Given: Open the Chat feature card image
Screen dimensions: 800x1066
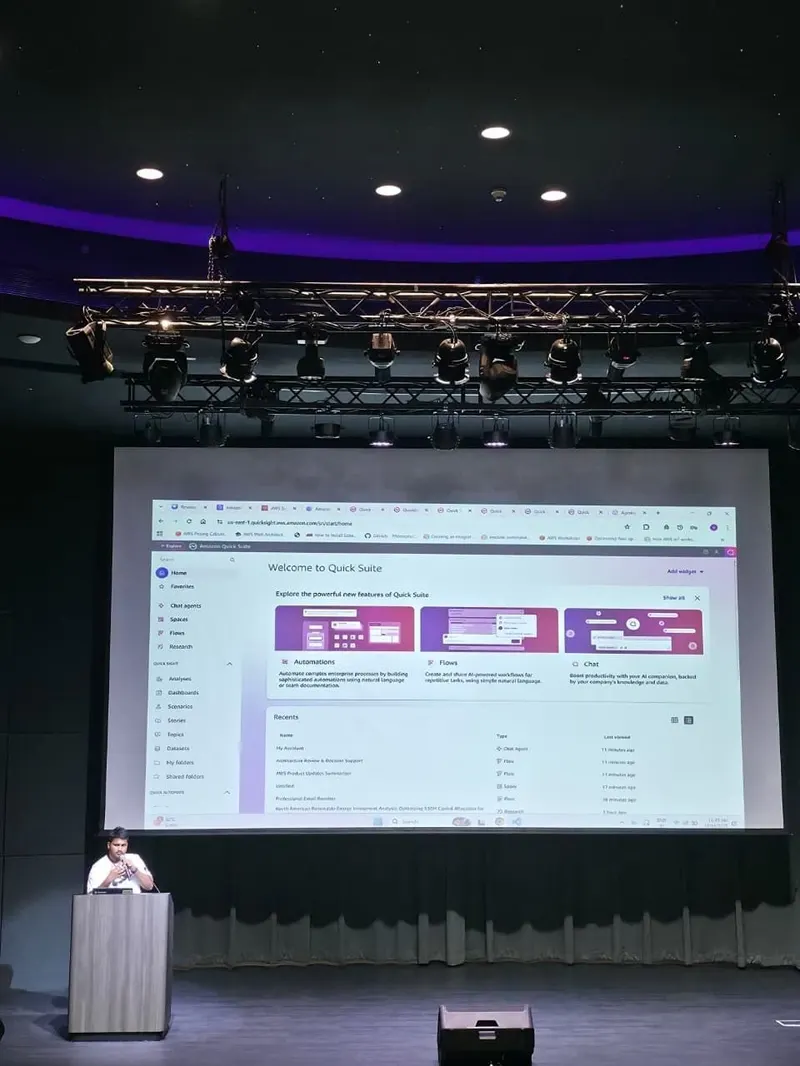Looking at the screenshot, I should (633, 632).
